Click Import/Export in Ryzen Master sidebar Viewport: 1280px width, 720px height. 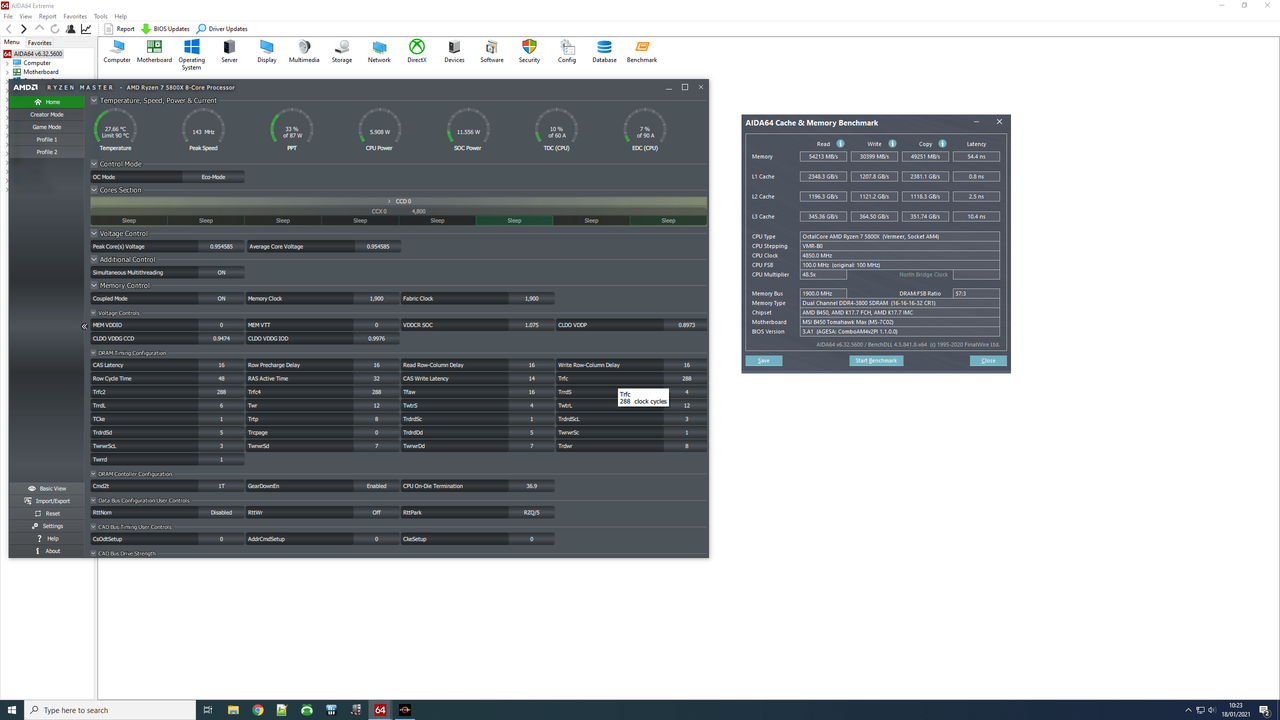click(x=47, y=501)
